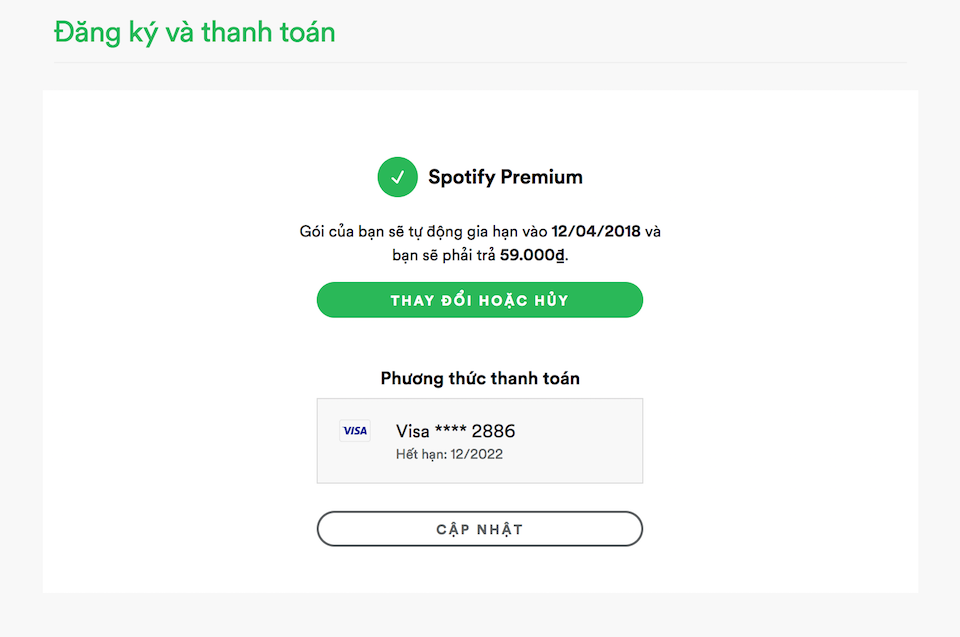
Task: Click the green checkmark next to Spotify Premium
Action: 397,176
